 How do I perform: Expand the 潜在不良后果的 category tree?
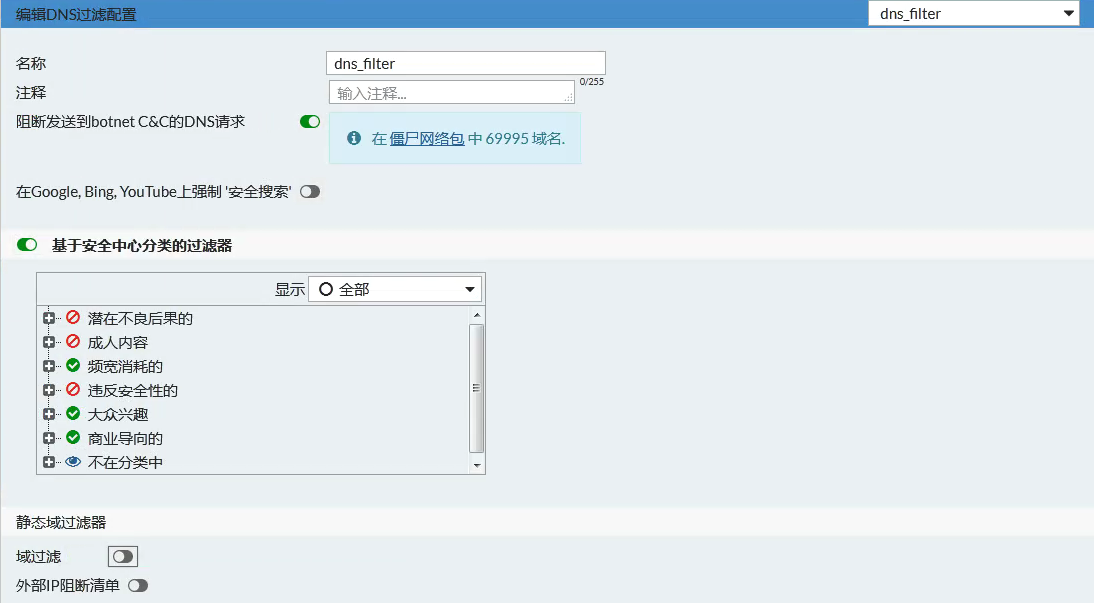tap(49, 318)
